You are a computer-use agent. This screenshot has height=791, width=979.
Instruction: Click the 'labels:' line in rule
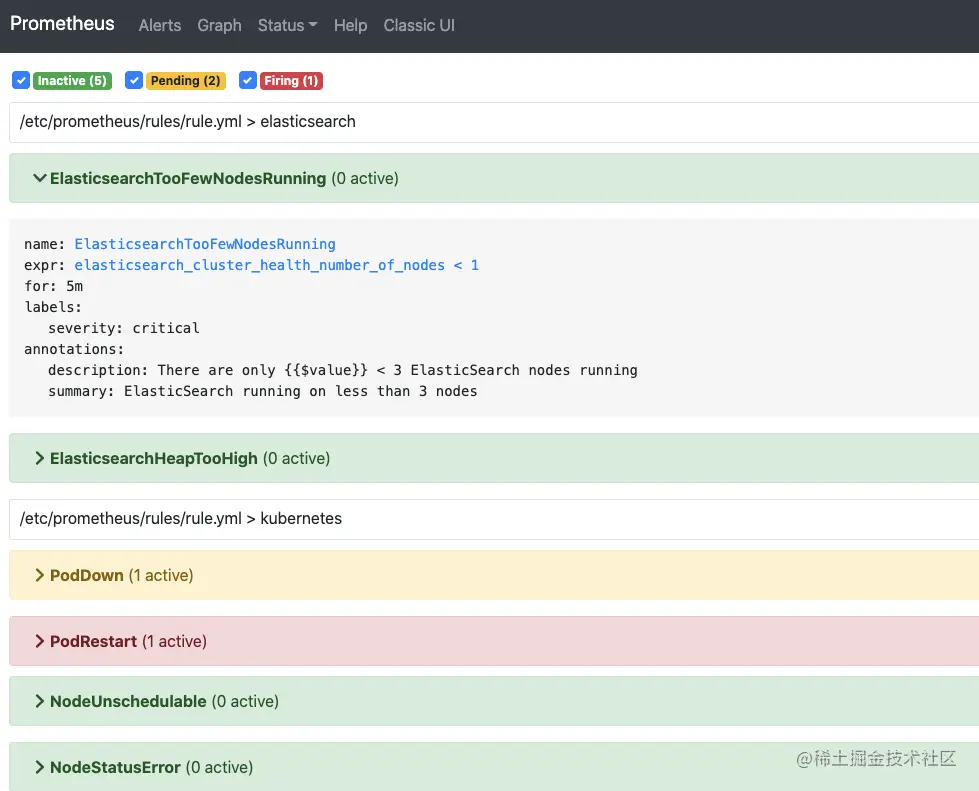pyautogui.click(x=53, y=307)
